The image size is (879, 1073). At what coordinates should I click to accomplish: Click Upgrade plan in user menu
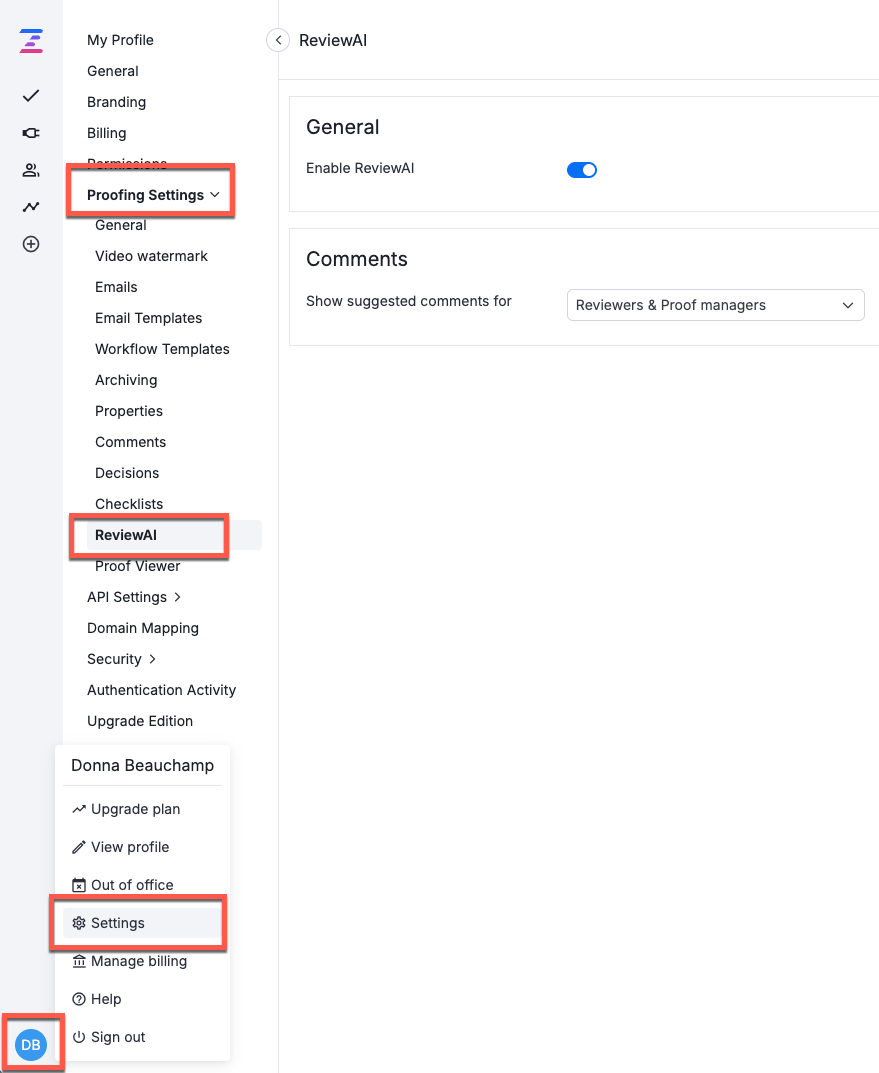[135, 809]
